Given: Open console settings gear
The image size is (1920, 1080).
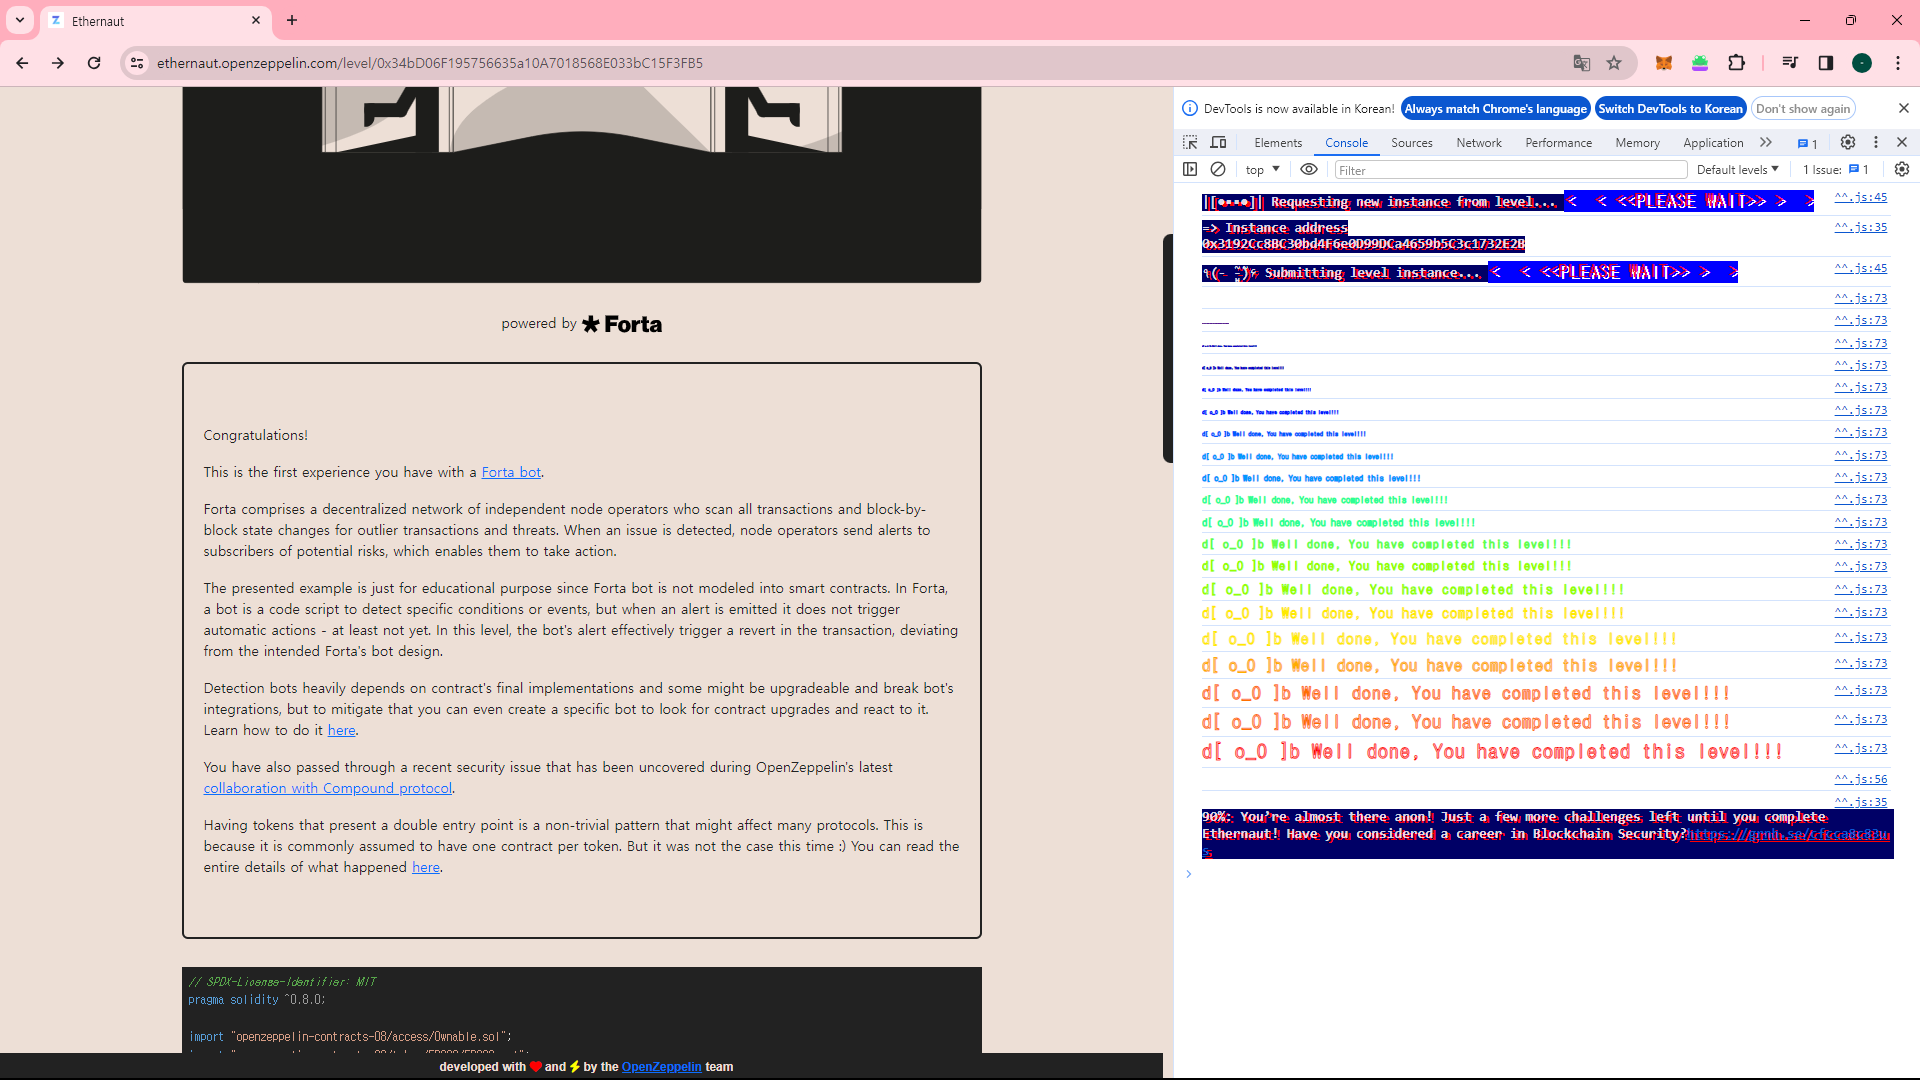Looking at the screenshot, I should 1902,170.
